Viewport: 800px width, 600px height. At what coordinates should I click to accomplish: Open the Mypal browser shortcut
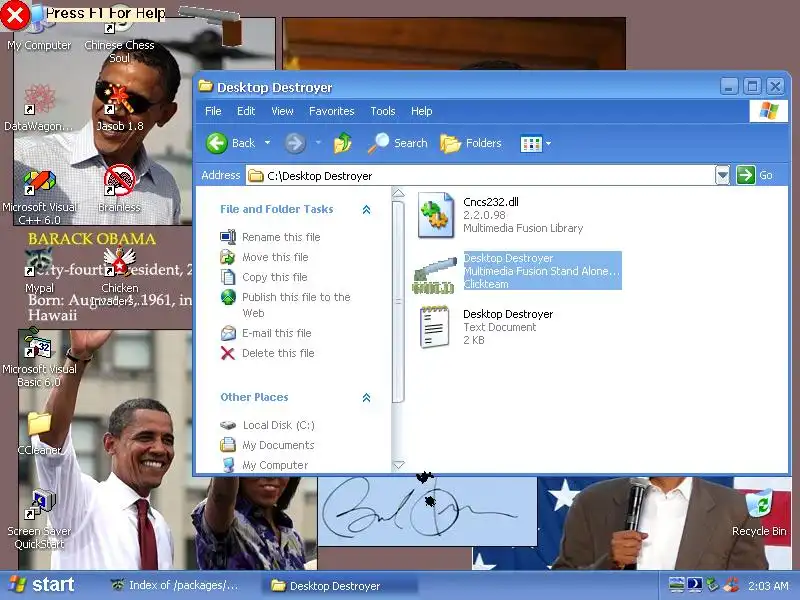[x=39, y=270]
